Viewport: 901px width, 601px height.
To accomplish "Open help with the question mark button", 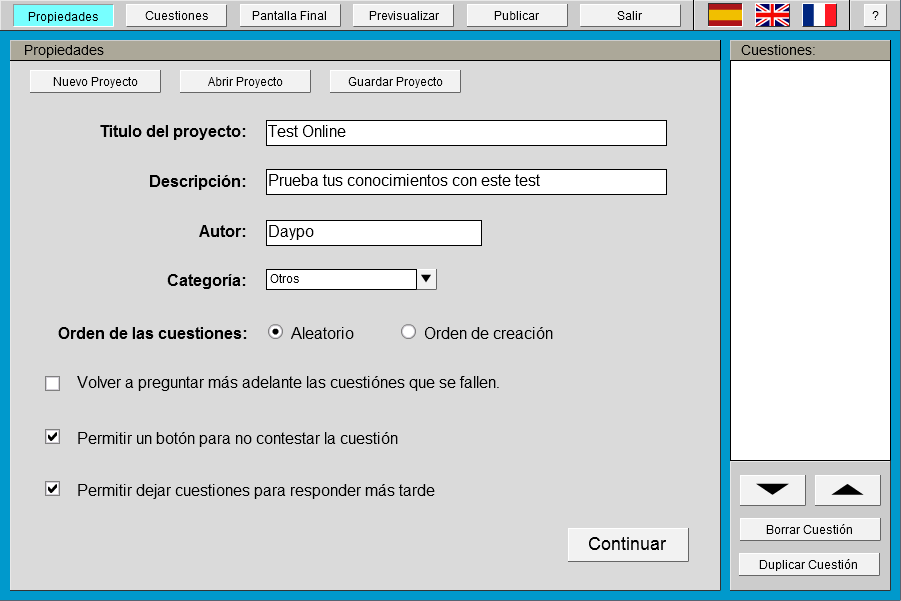I will tap(875, 16).
